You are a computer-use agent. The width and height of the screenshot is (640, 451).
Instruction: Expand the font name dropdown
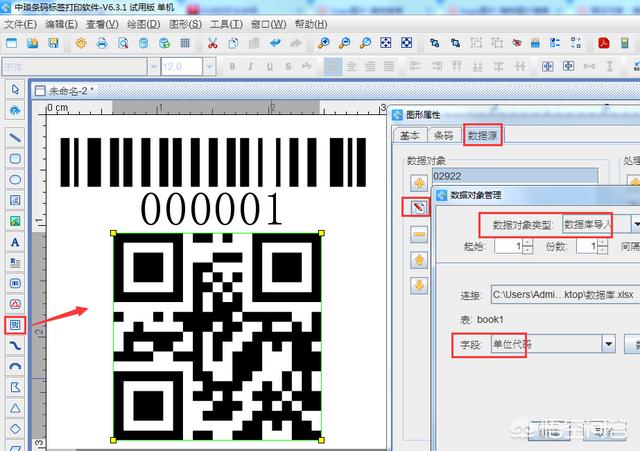[153, 67]
